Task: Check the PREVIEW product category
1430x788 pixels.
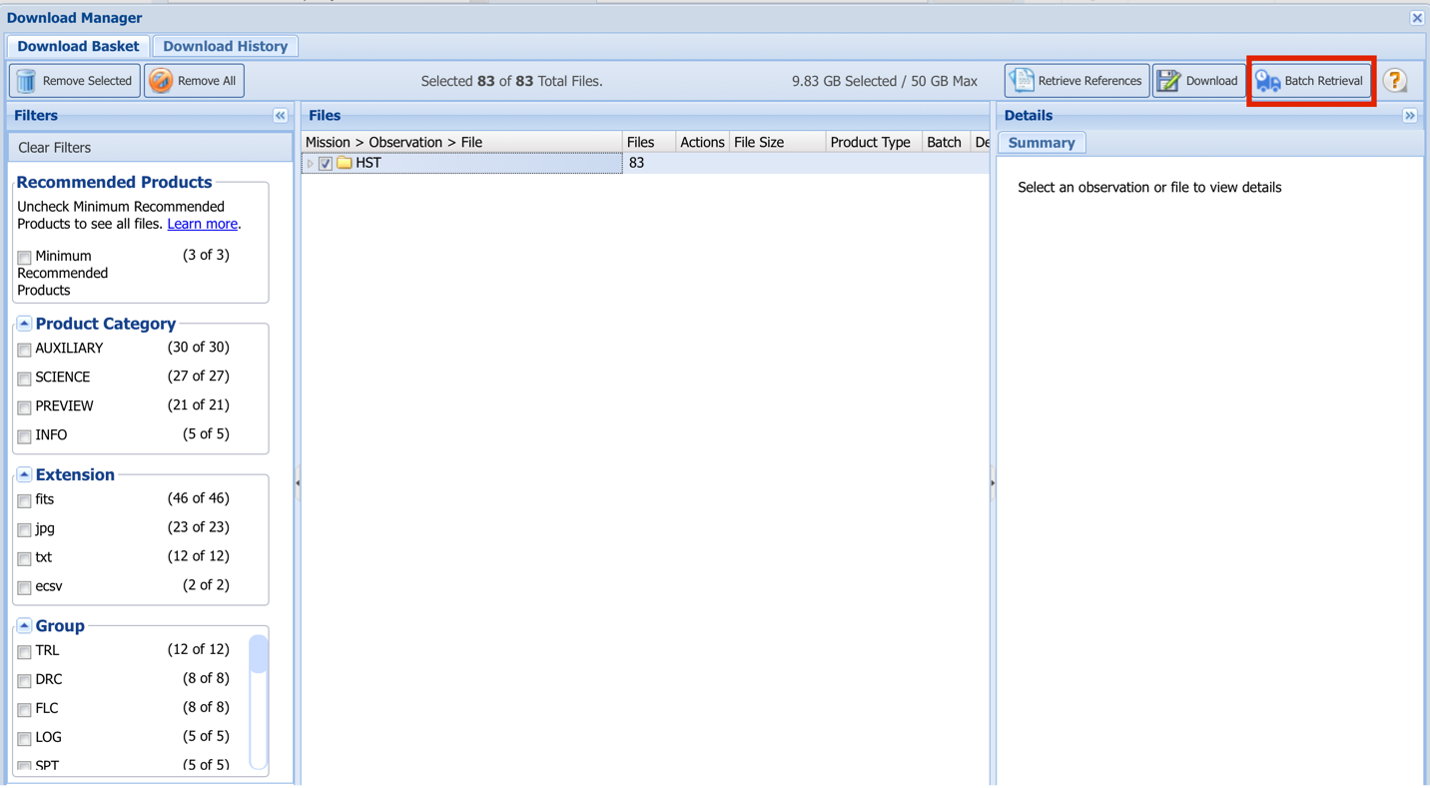Action: 24,408
